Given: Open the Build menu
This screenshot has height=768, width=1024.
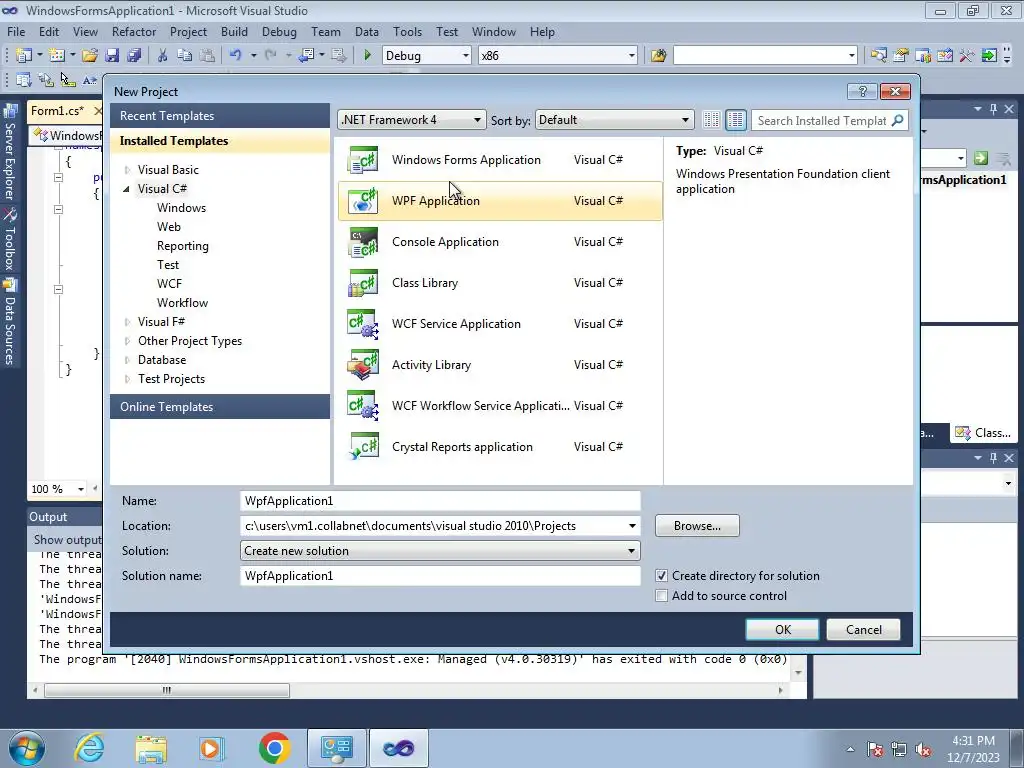Looking at the screenshot, I should [x=234, y=31].
